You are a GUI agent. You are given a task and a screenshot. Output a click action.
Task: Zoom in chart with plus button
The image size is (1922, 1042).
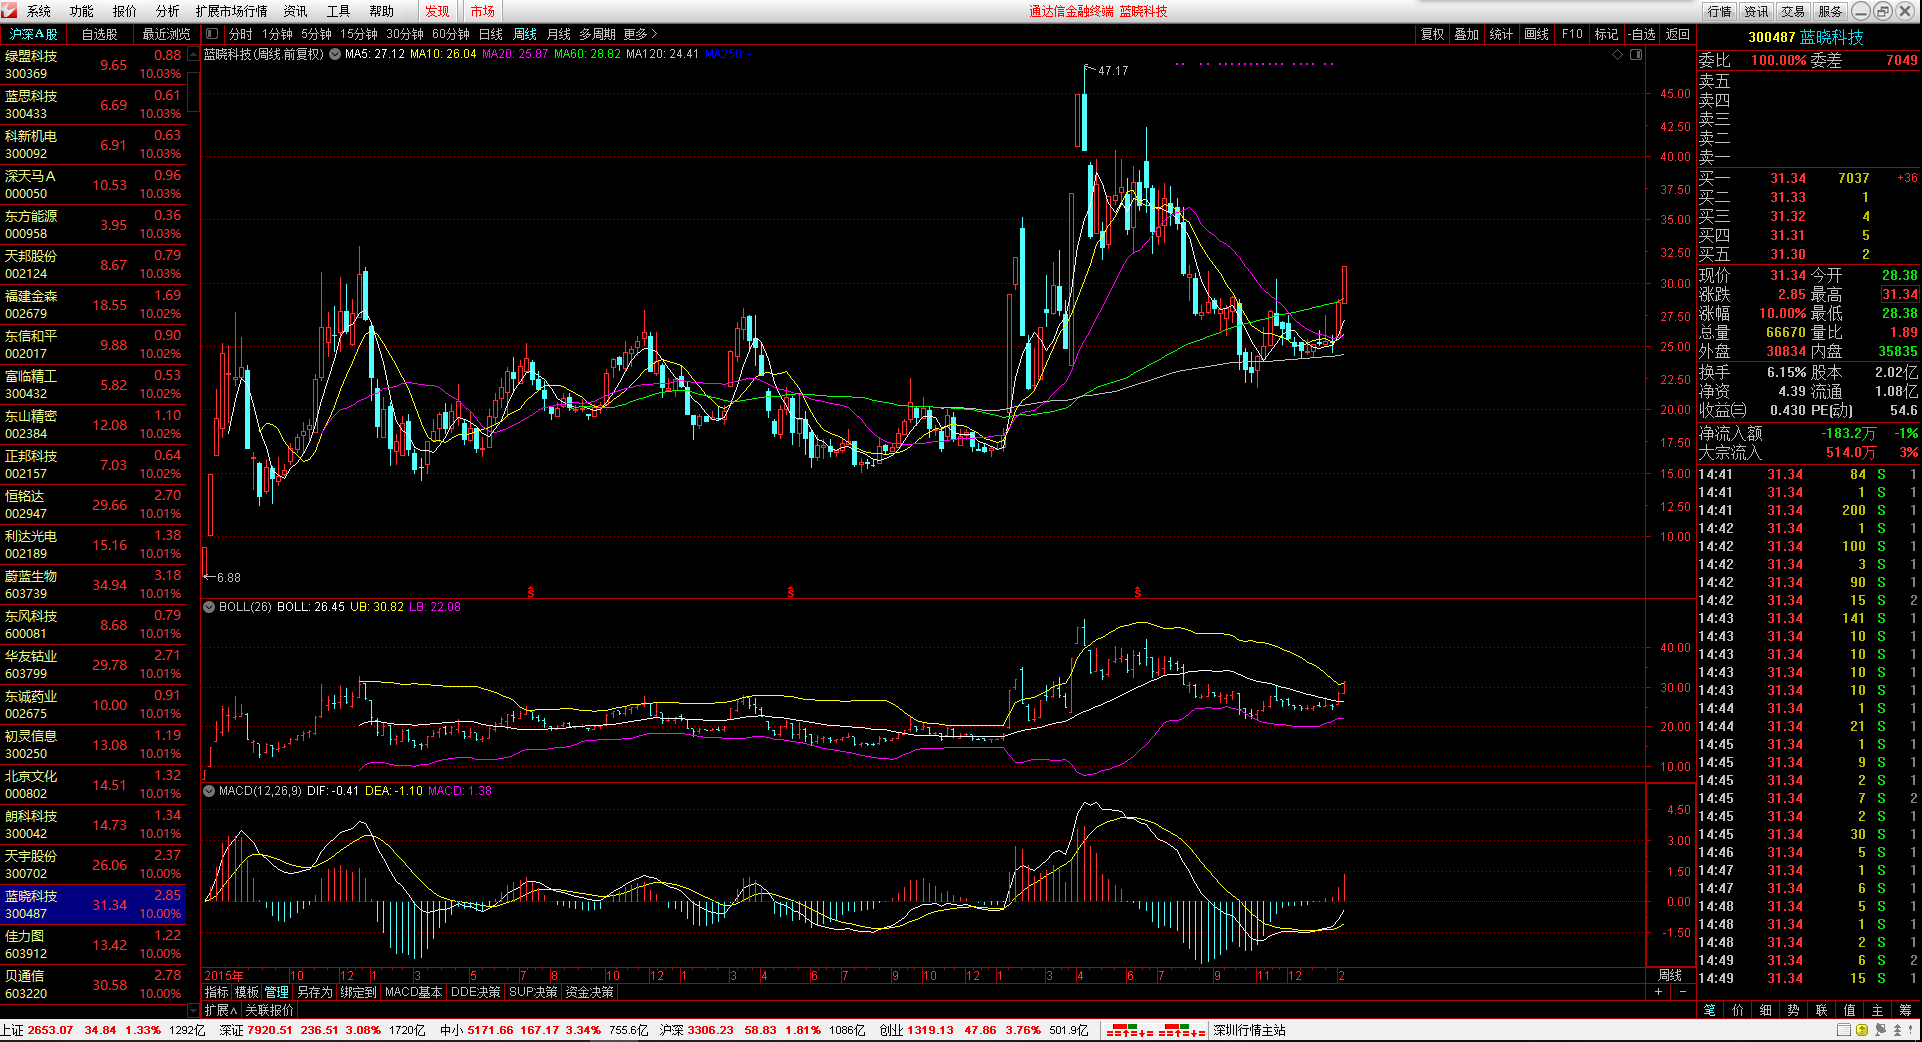[x=1658, y=992]
